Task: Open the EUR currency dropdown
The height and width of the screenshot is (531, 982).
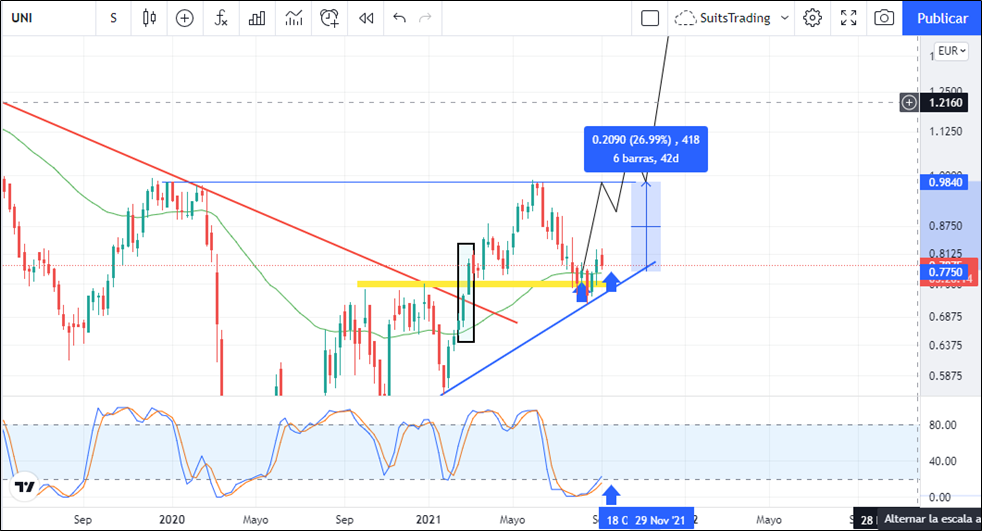Action: (949, 51)
